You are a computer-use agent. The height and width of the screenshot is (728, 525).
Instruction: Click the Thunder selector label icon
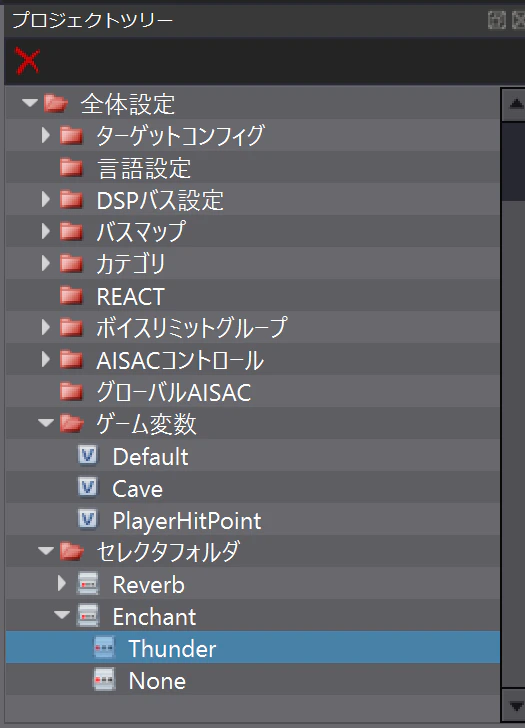(x=104, y=648)
